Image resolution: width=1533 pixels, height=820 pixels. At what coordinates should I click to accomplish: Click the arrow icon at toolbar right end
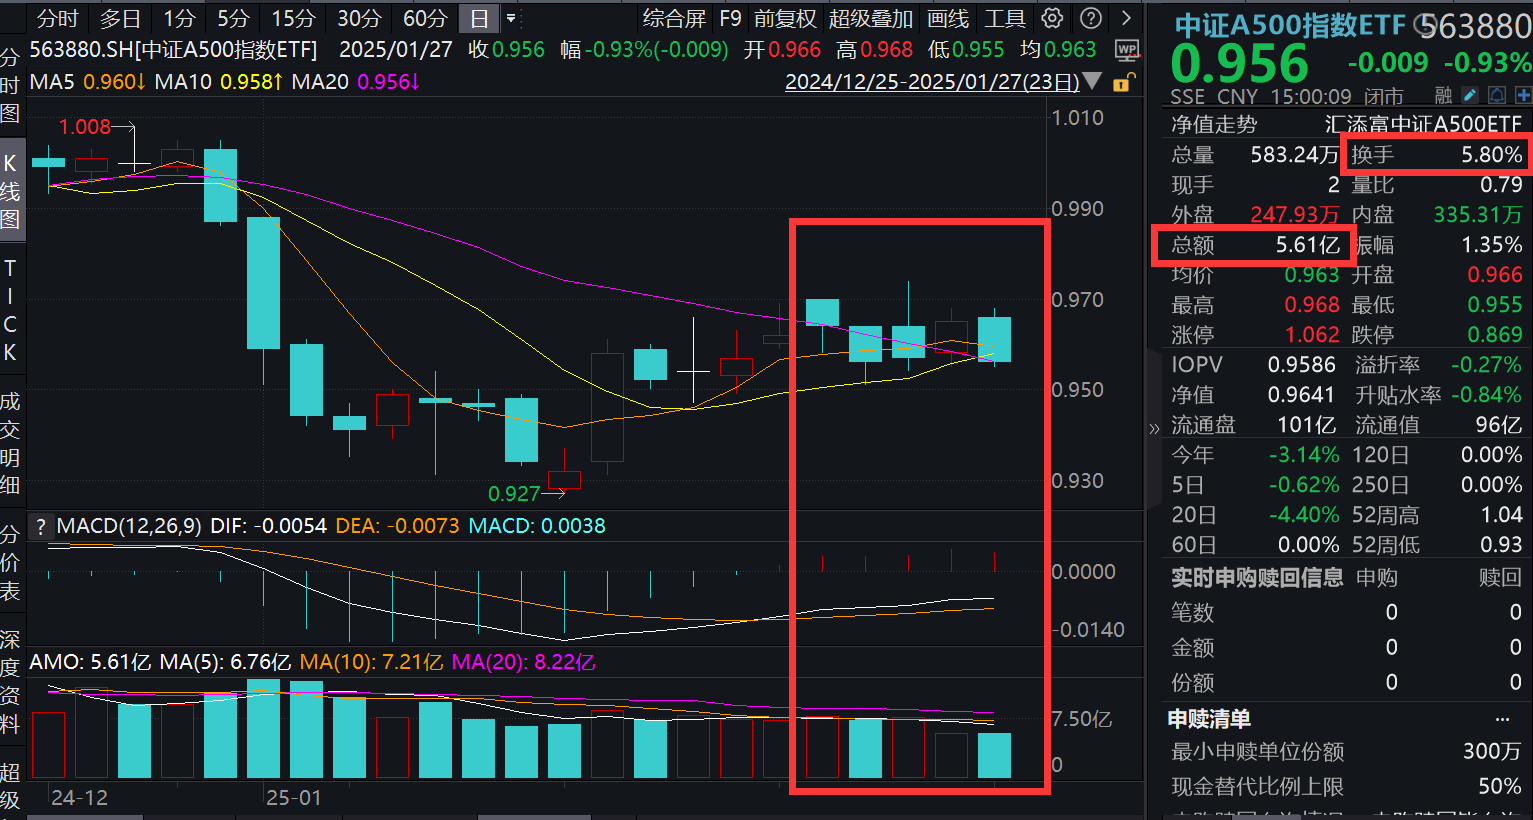1126,18
